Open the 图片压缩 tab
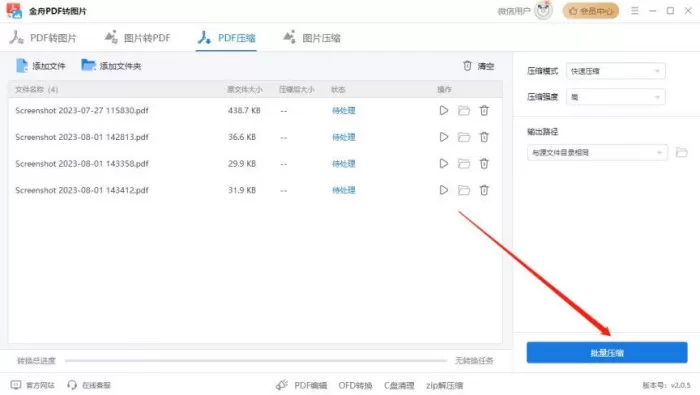Screen dimensions: 700x395 click(x=312, y=38)
